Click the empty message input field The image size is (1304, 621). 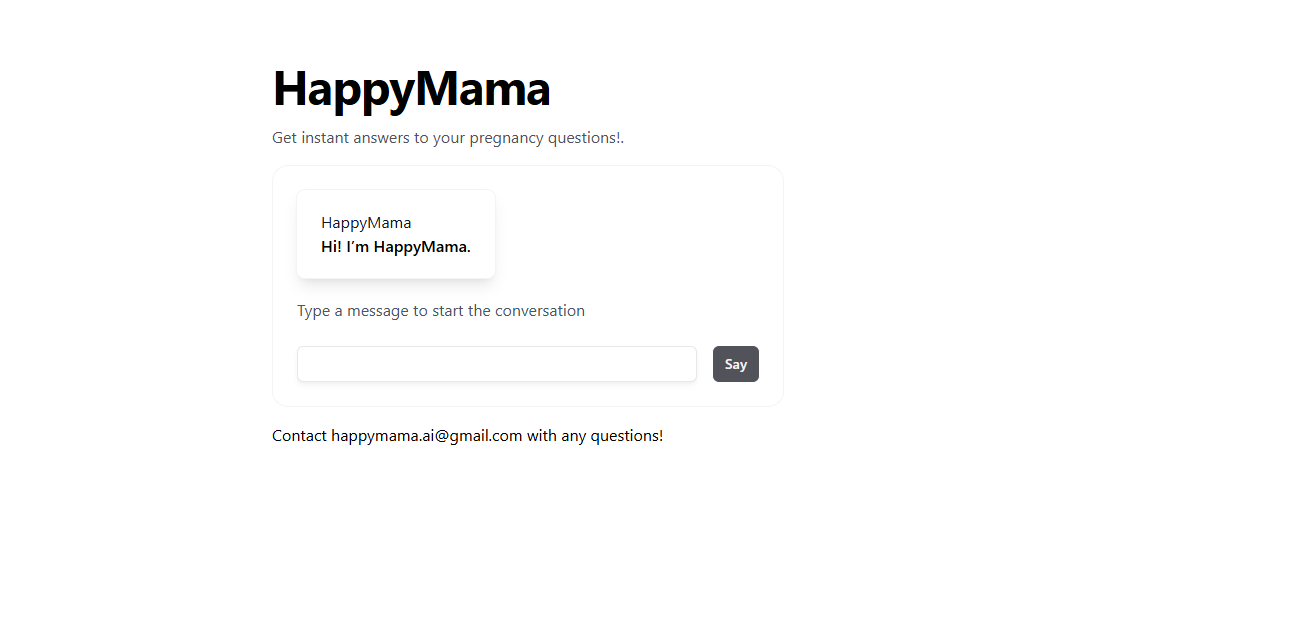496,364
